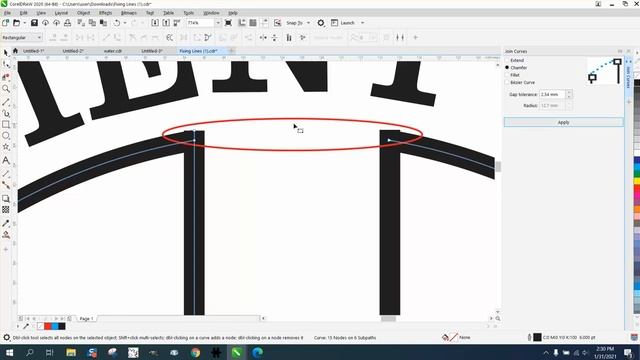
Task: Select the Parallel Dimension tool
Action: [x=6, y=173]
